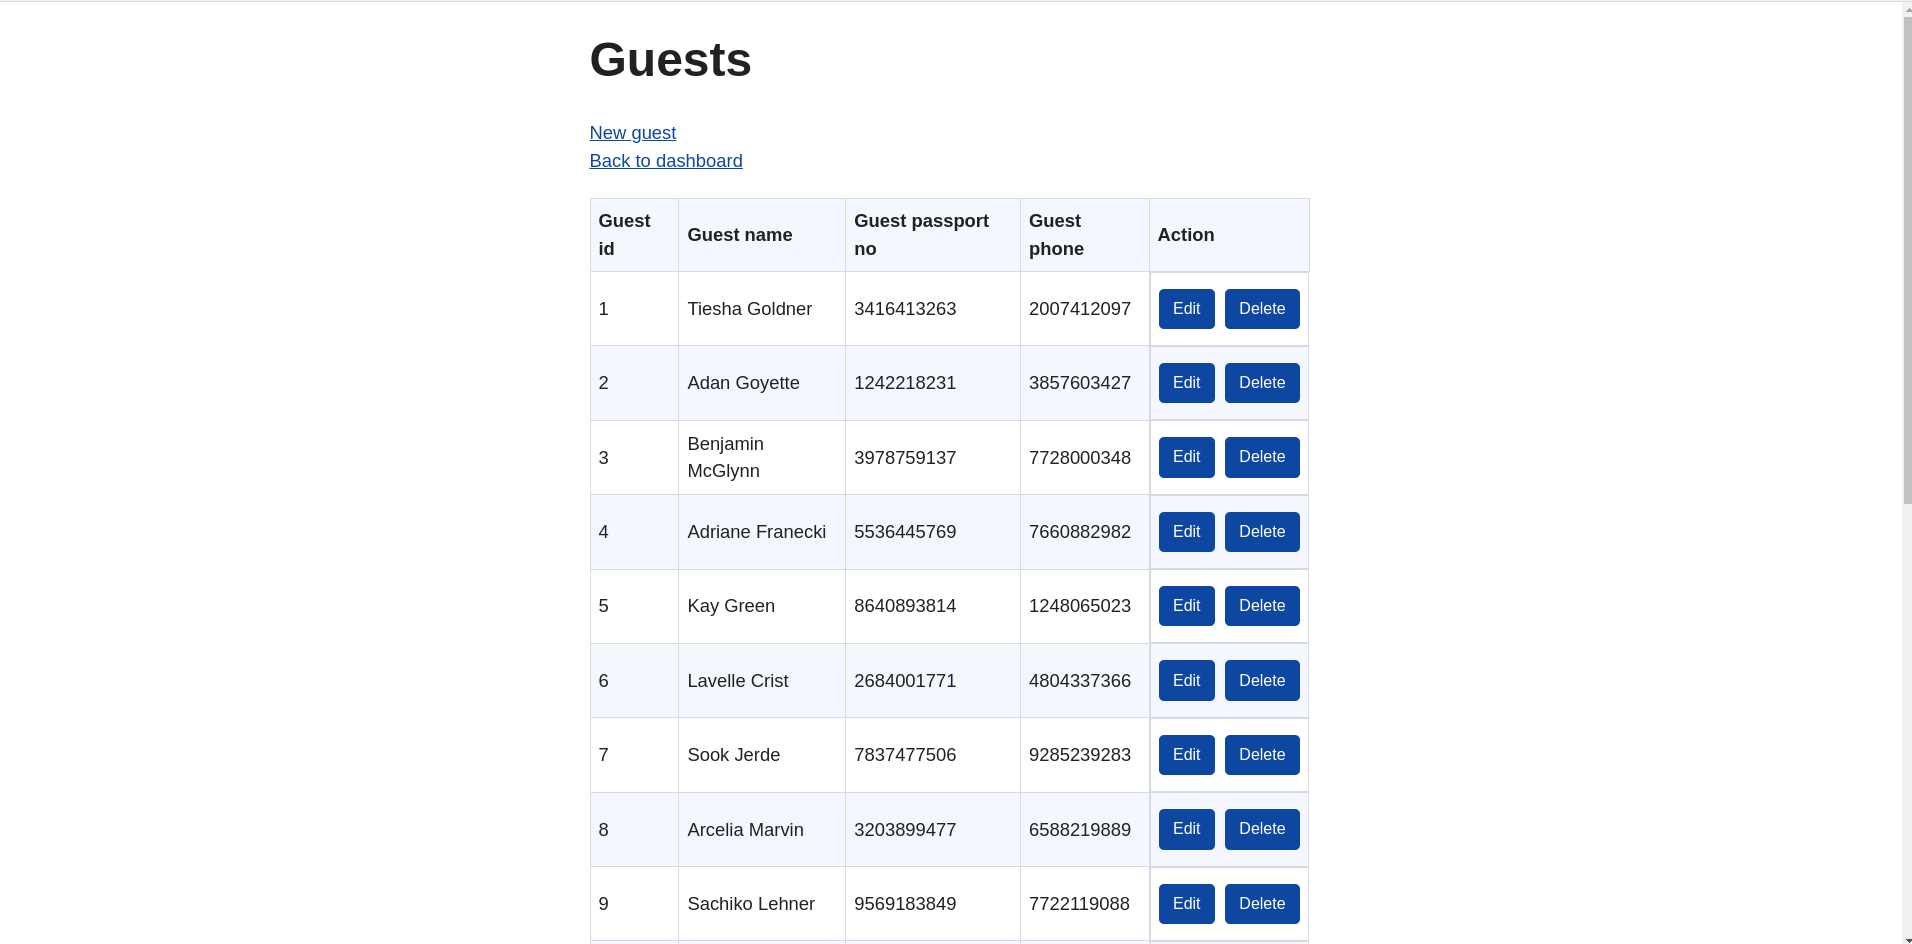Image resolution: width=1912 pixels, height=944 pixels.
Task: Delete guest Arcelia Marvin
Action: (1261, 828)
